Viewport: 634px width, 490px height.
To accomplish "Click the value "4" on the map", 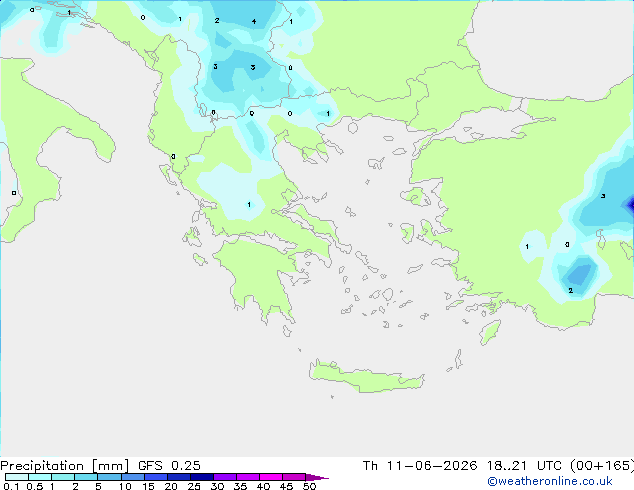I will pyautogui.click(x=254, y=21).
